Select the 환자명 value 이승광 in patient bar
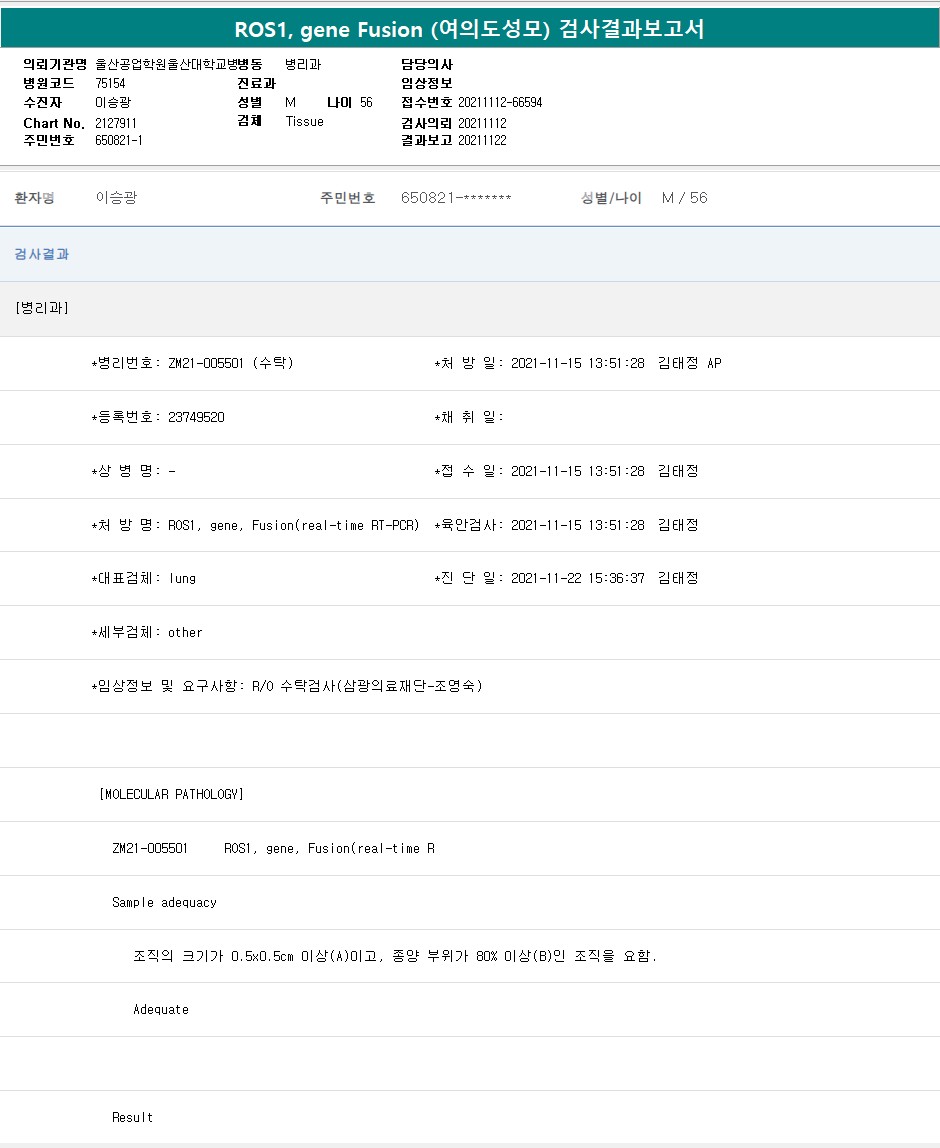The image size is (940, 1148). 116,198
